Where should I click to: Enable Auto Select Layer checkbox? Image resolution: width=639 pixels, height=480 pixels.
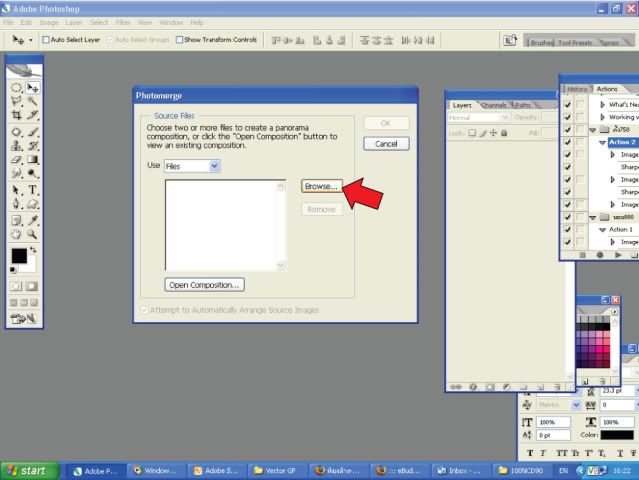pos(46,40)
